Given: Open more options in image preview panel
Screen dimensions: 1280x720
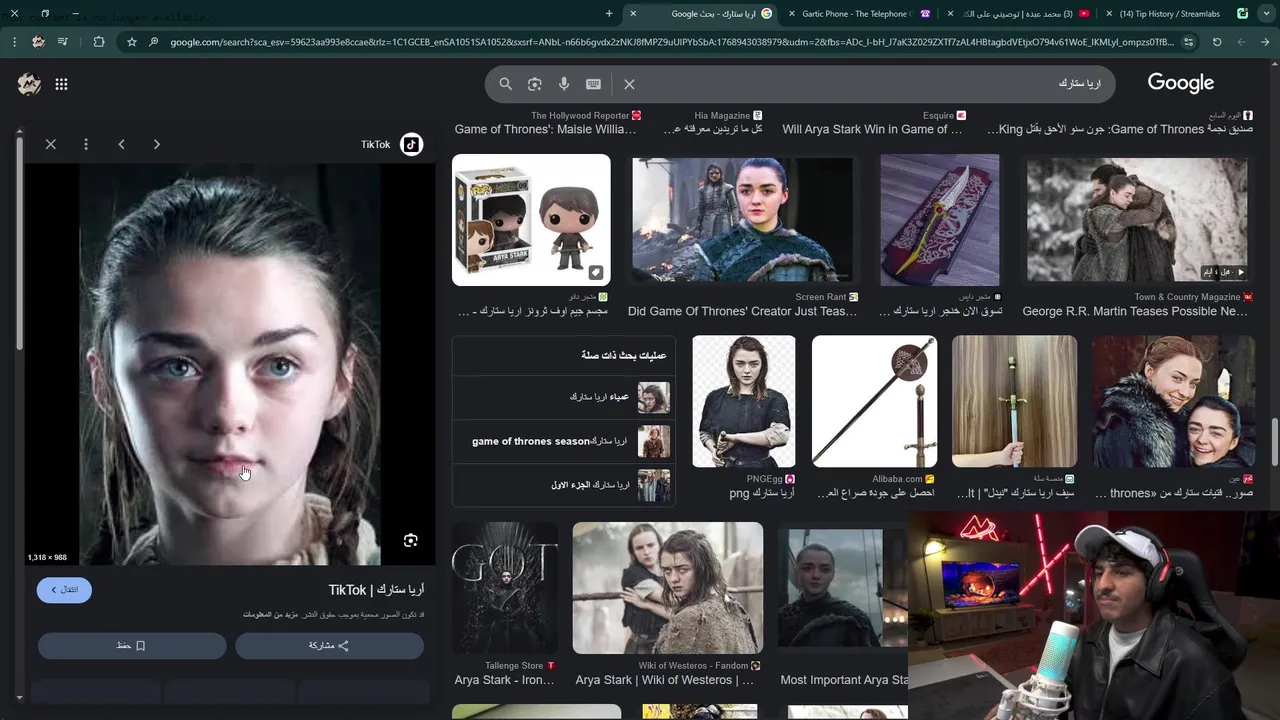Looking at the screenshot, I should click(x=86, y=144).
